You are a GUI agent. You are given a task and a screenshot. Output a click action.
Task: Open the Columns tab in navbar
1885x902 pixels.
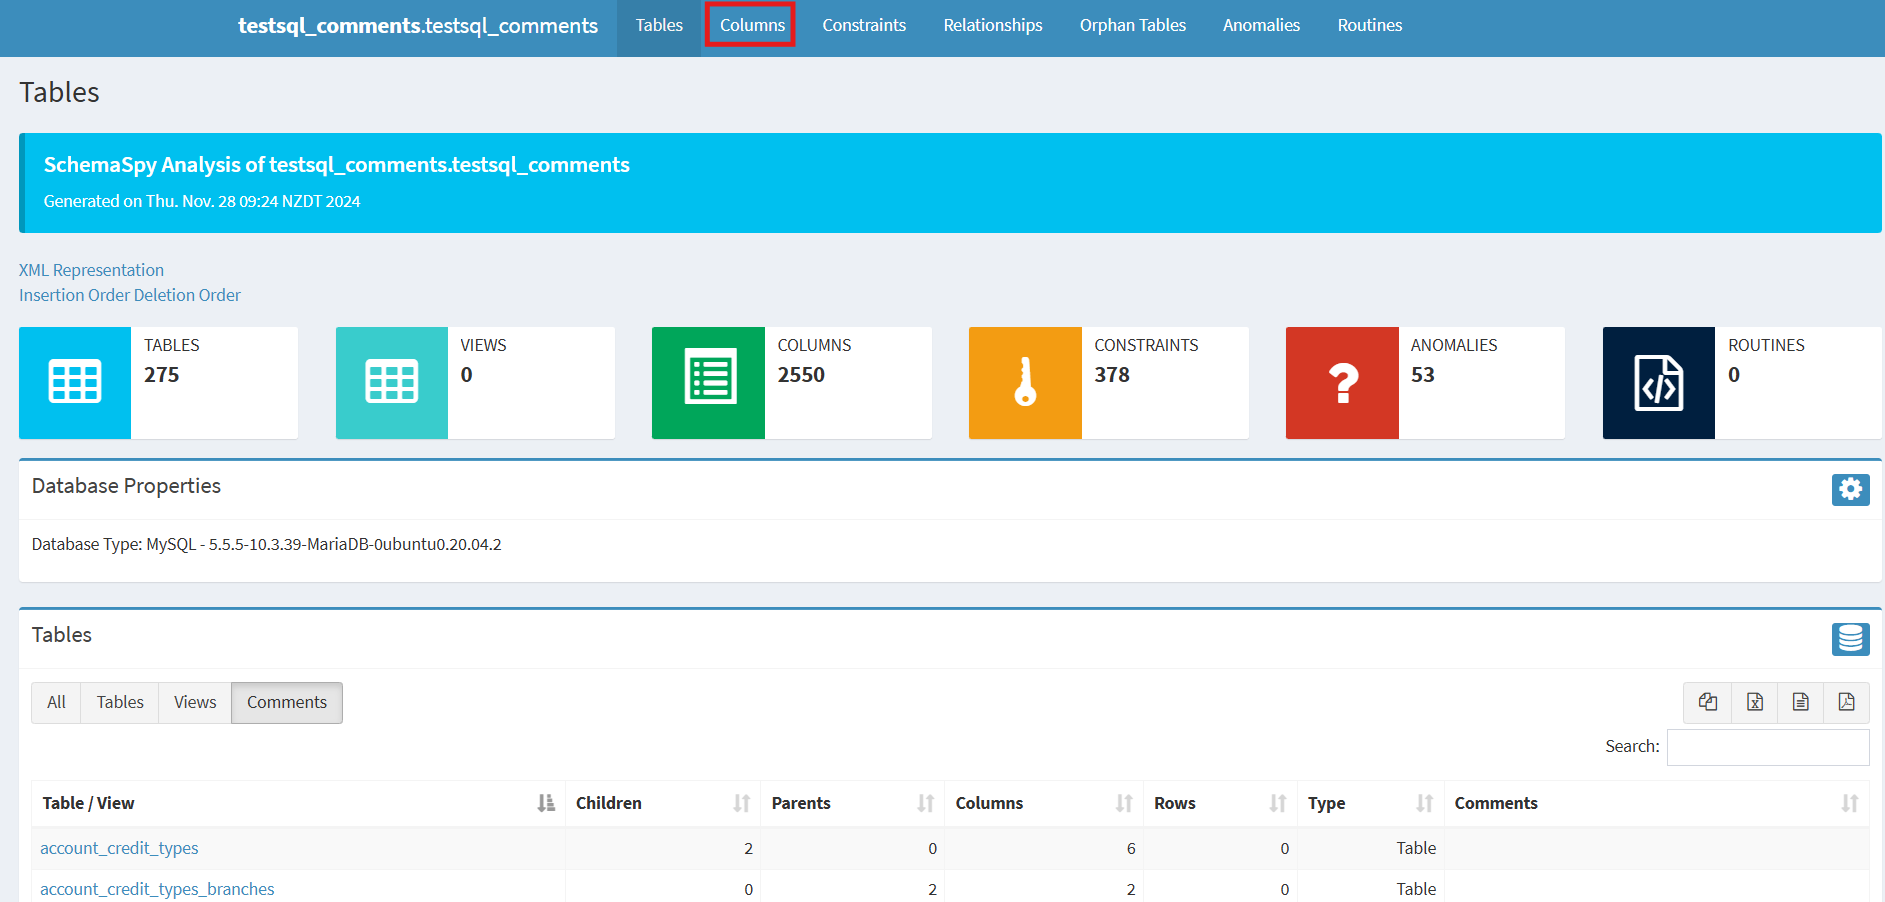click(752, 25)
